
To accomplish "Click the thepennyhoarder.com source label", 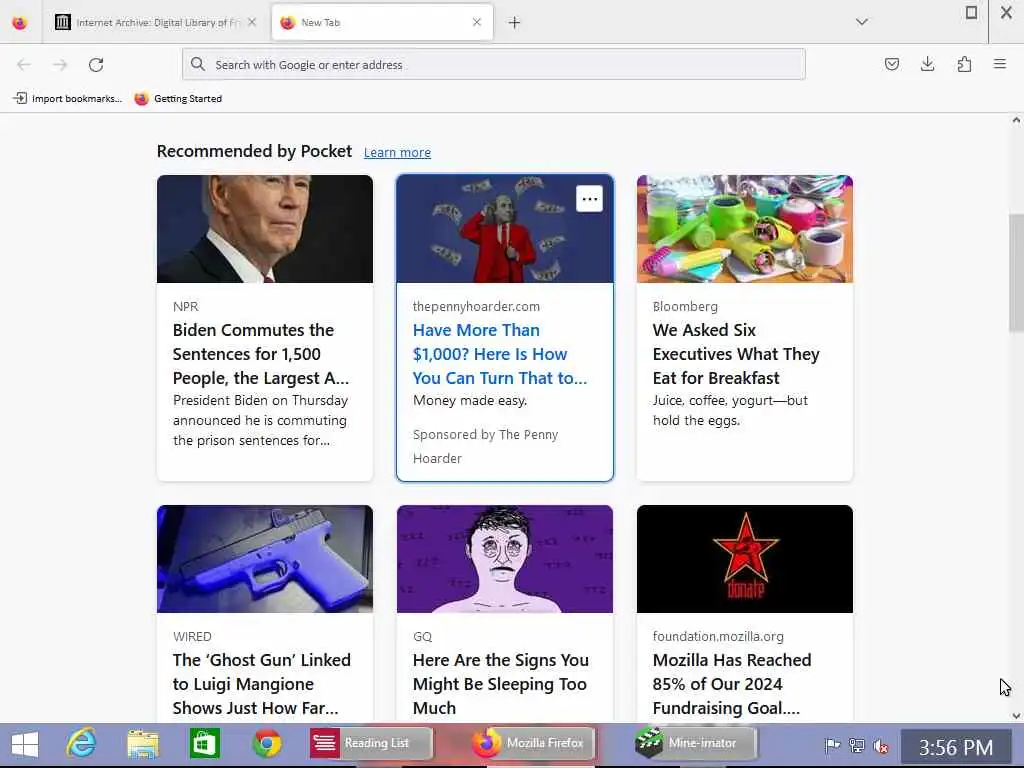I will coord(476,306).
